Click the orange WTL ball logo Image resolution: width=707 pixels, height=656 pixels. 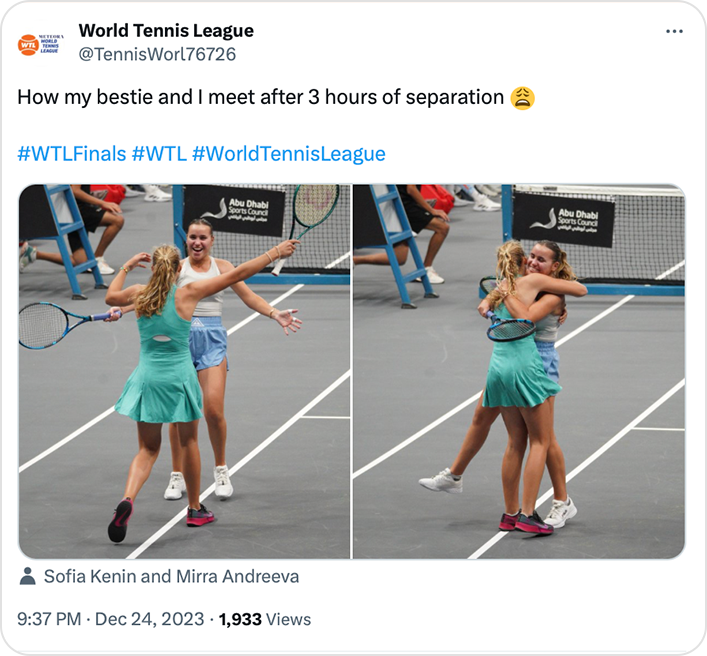point(28,45)
